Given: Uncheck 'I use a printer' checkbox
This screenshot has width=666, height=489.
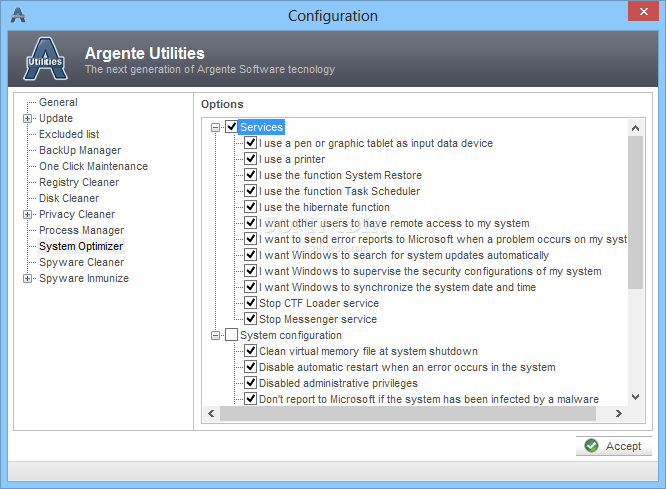Looking at the screenshot, I should (x=251, y=159).
